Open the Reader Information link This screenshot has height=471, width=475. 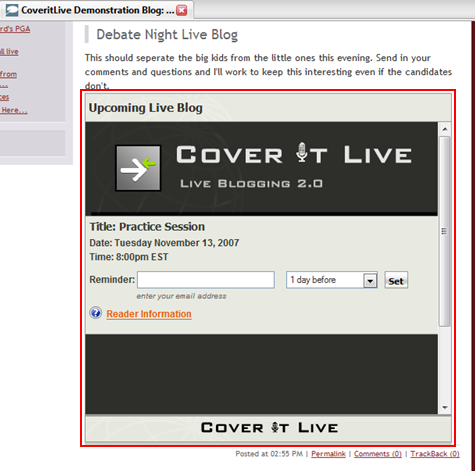coord(149,314)
